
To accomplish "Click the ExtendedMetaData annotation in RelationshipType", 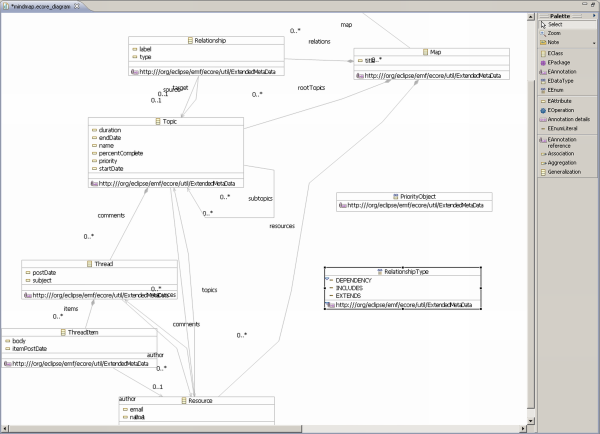I will click(x=400, y=305).
